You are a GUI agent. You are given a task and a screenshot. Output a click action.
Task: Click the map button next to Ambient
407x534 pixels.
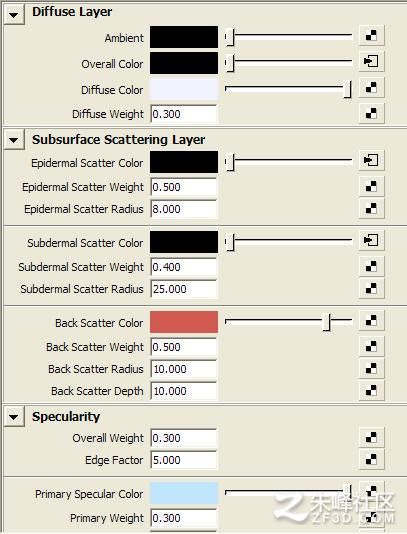(x=371, y=35)
